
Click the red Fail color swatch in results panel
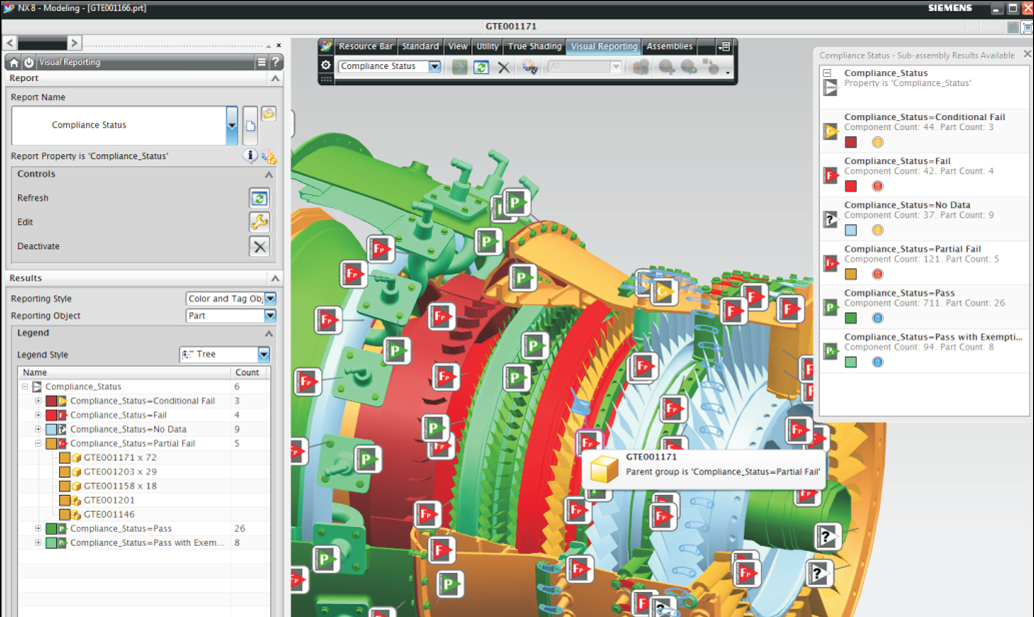(x=851, y=186)
